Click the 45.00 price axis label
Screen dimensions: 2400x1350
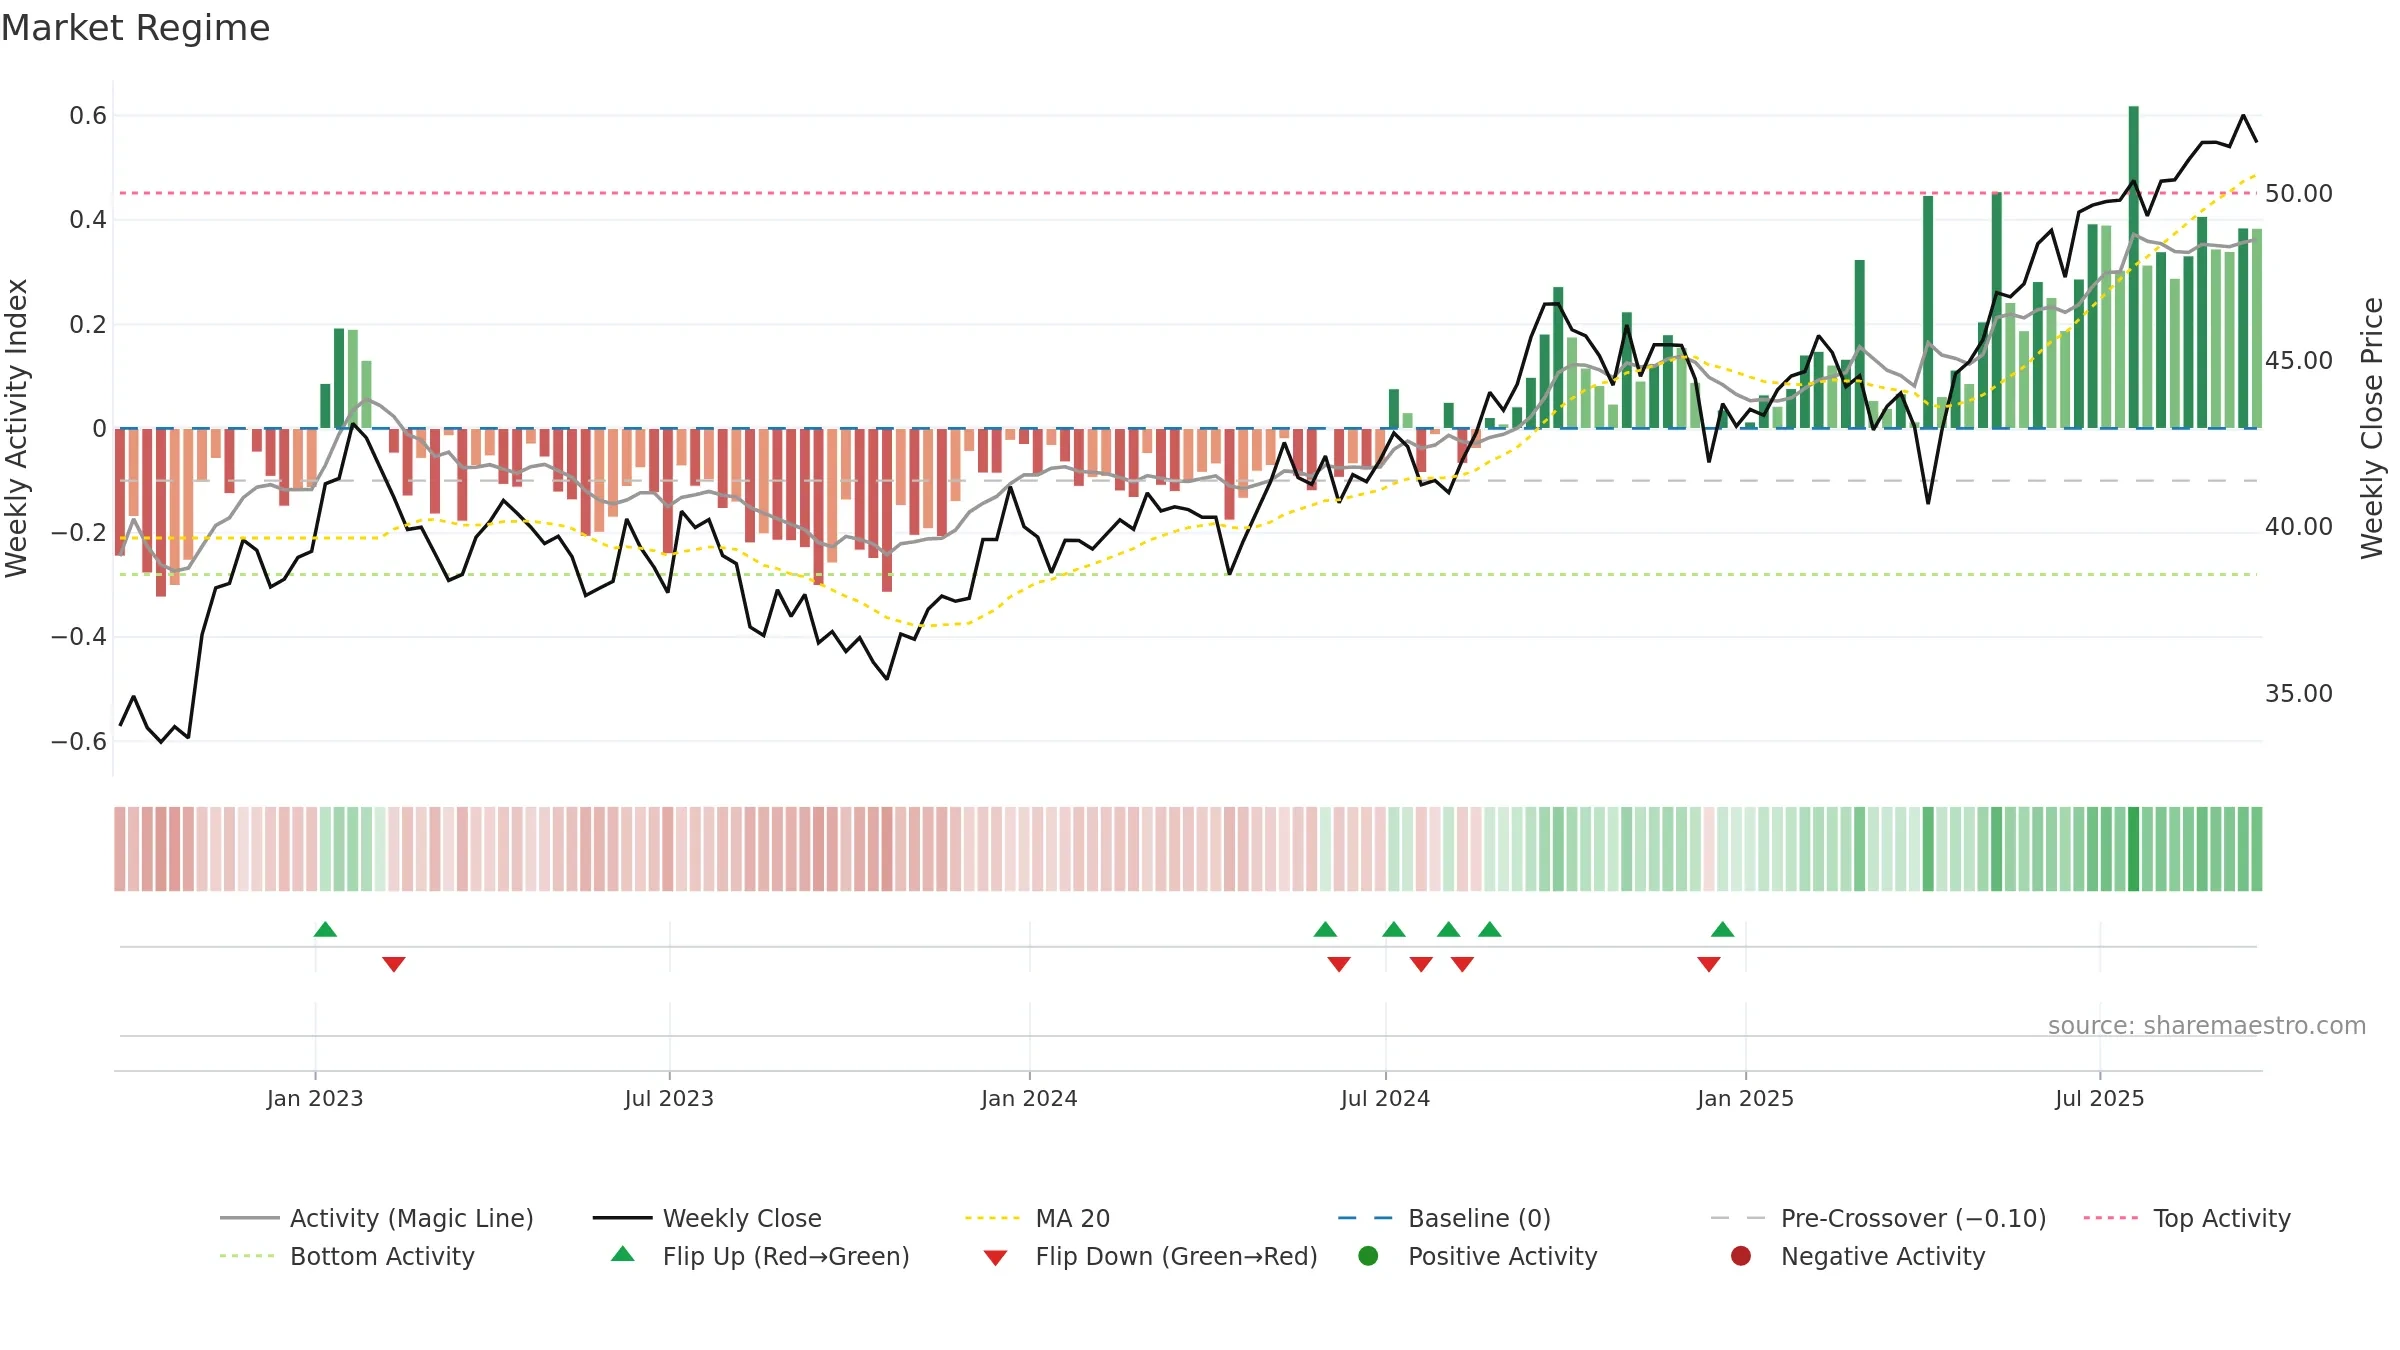tap(2298, 361)
